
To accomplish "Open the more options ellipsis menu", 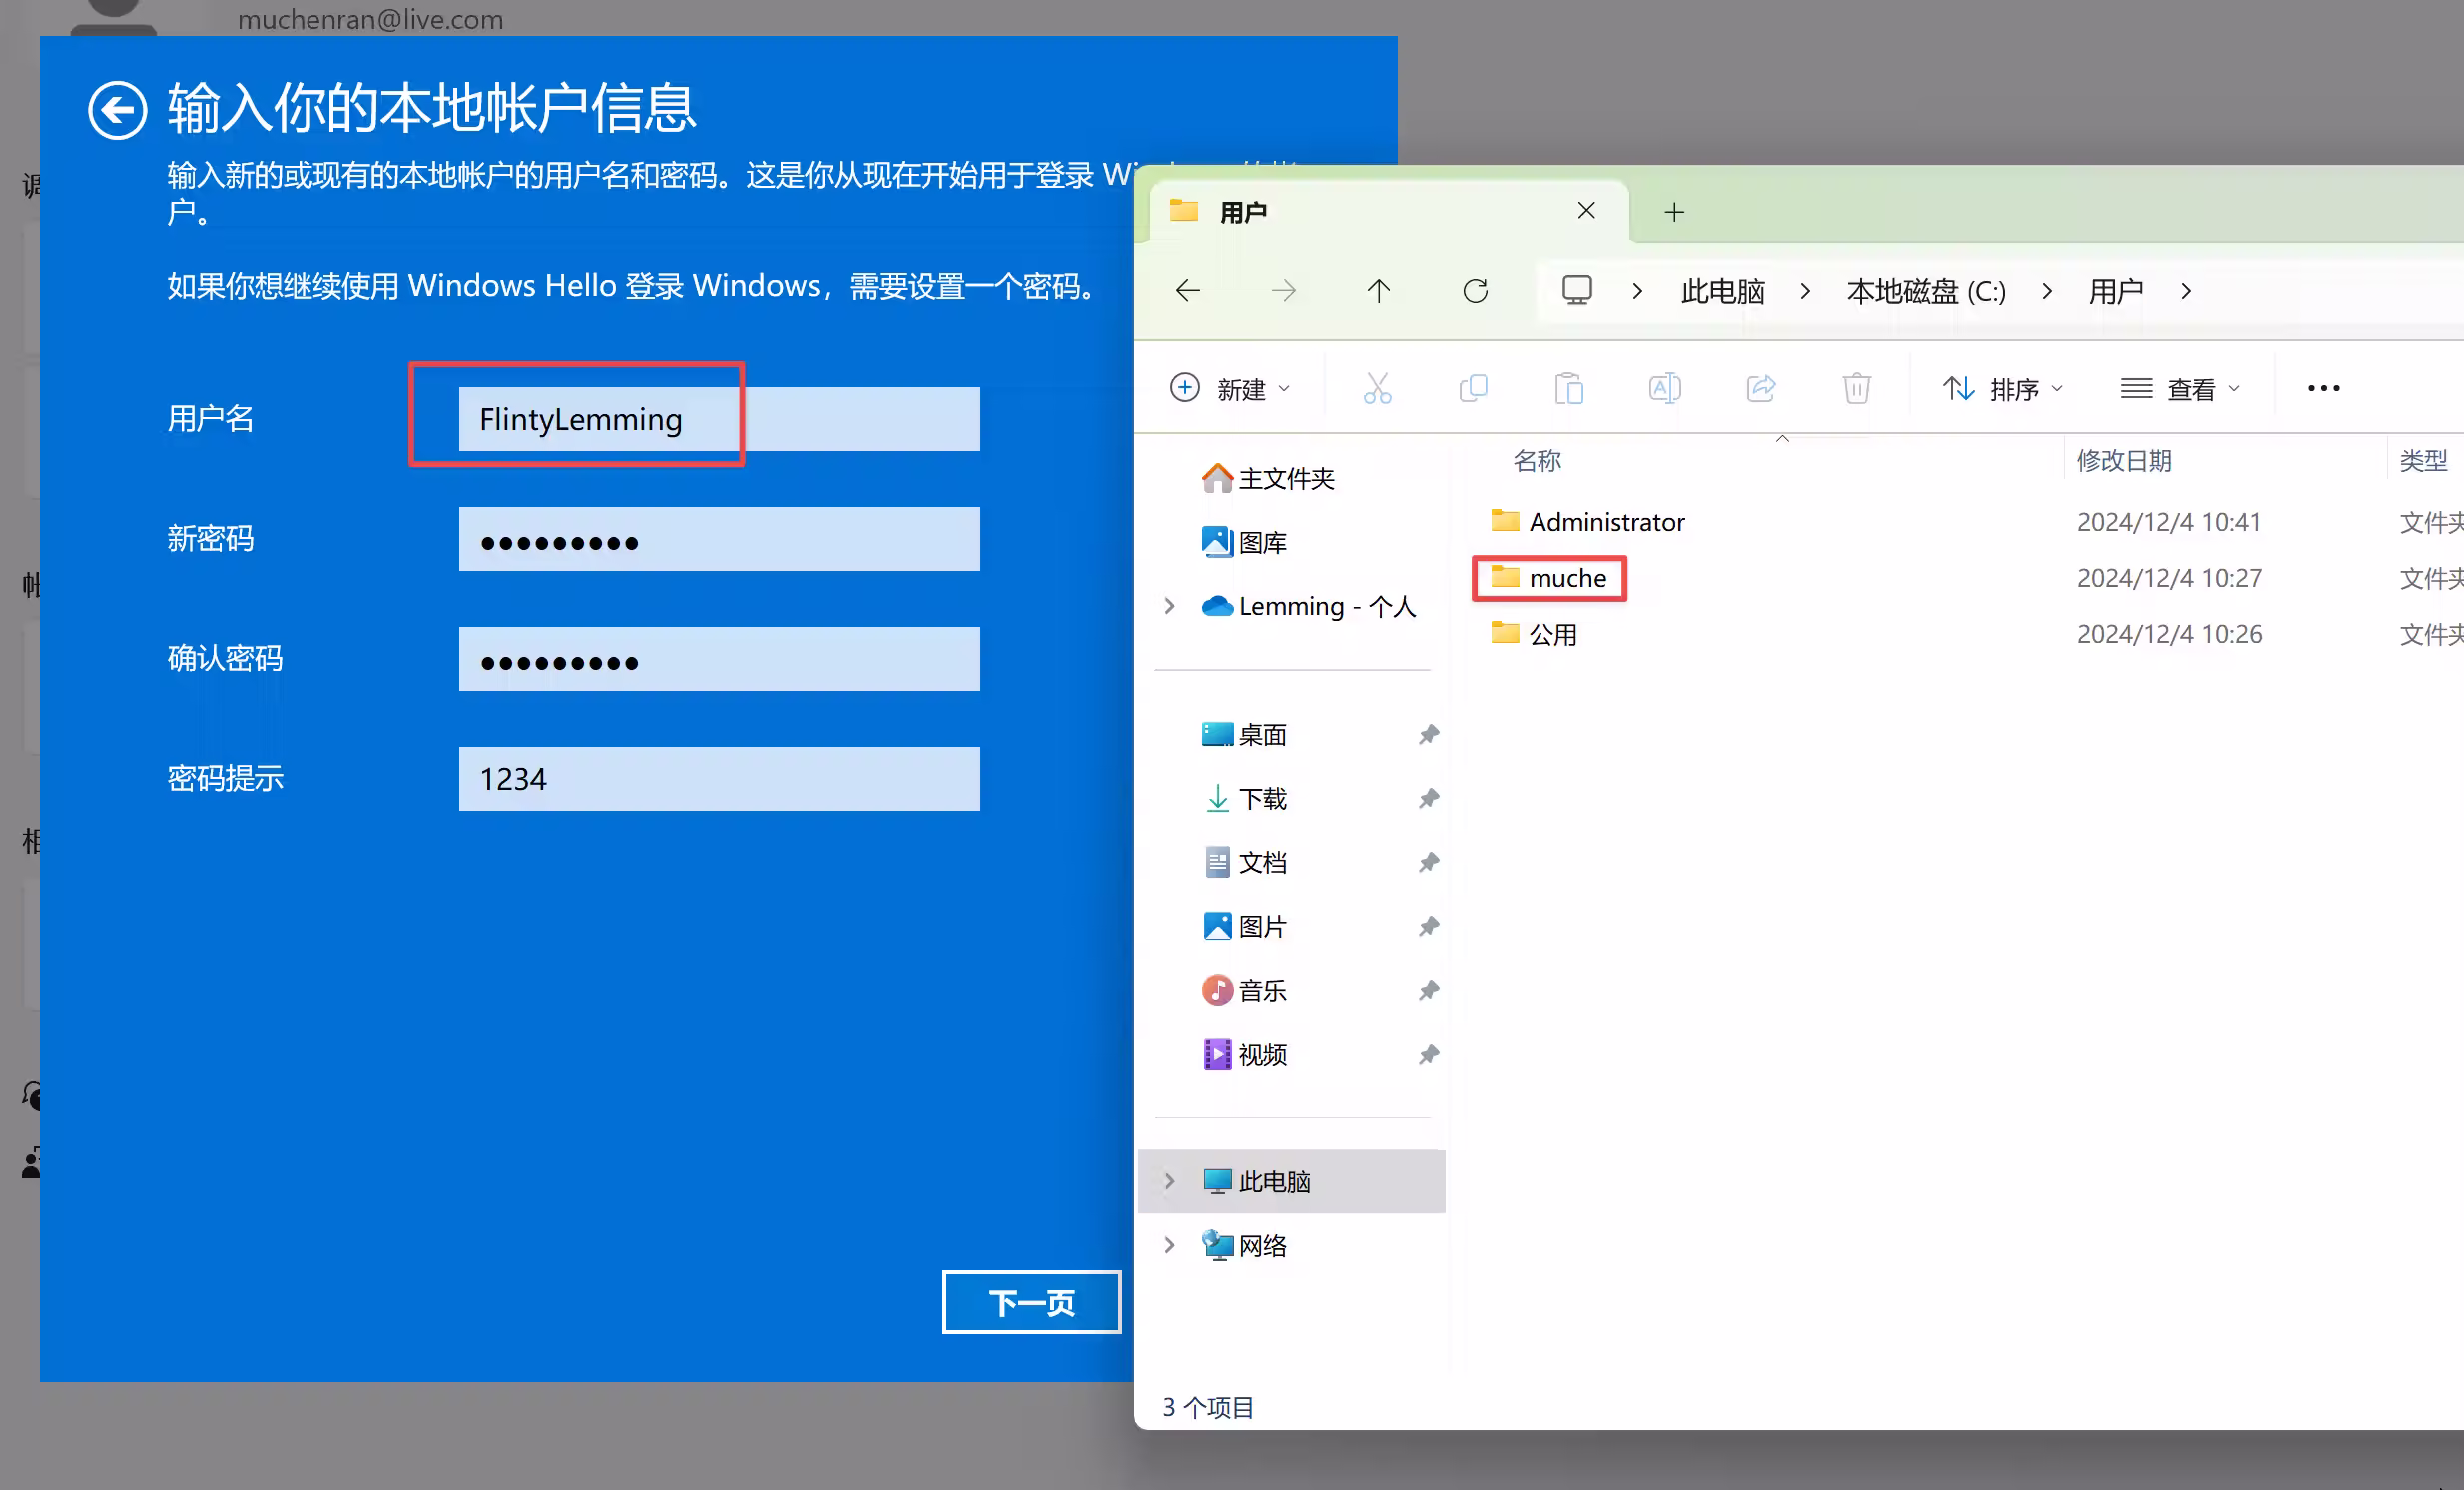I will (2323, 389).
